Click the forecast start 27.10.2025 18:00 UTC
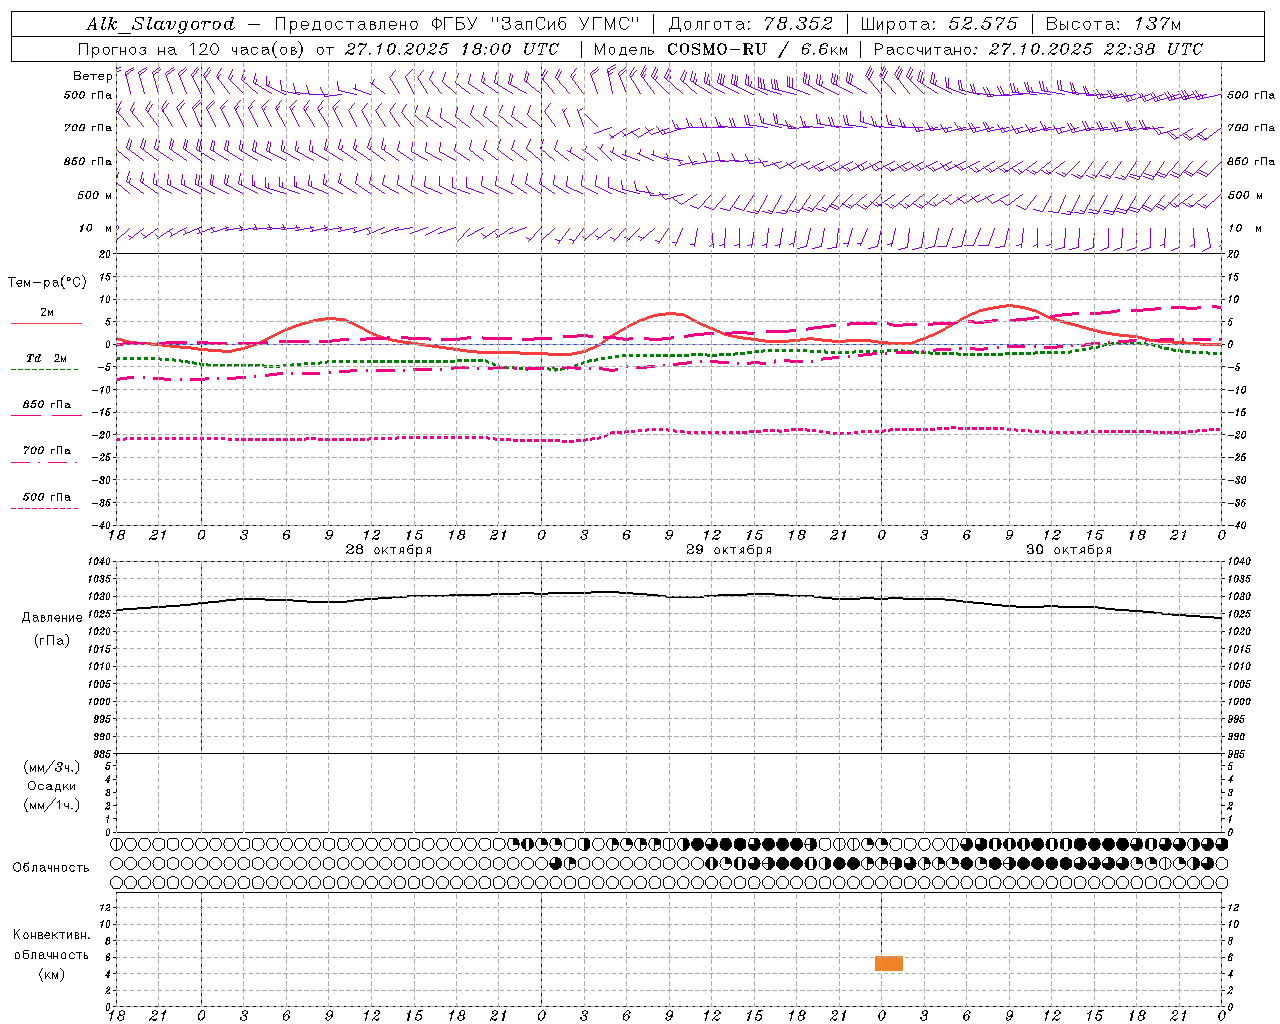The image size is (1280, 1024). tap(452, 49)
